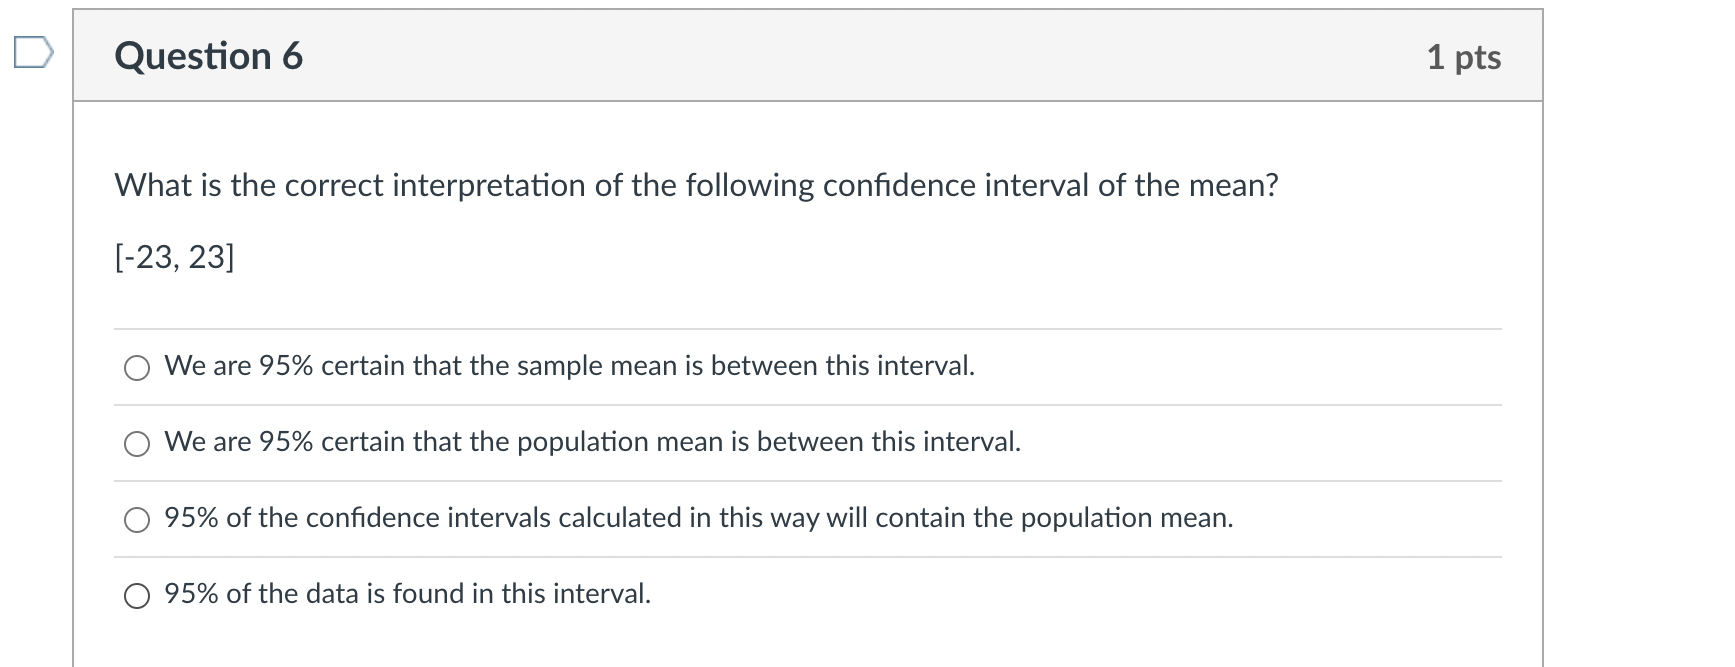
Task: Click the sample mean answer text
Action: click(570, 366)
